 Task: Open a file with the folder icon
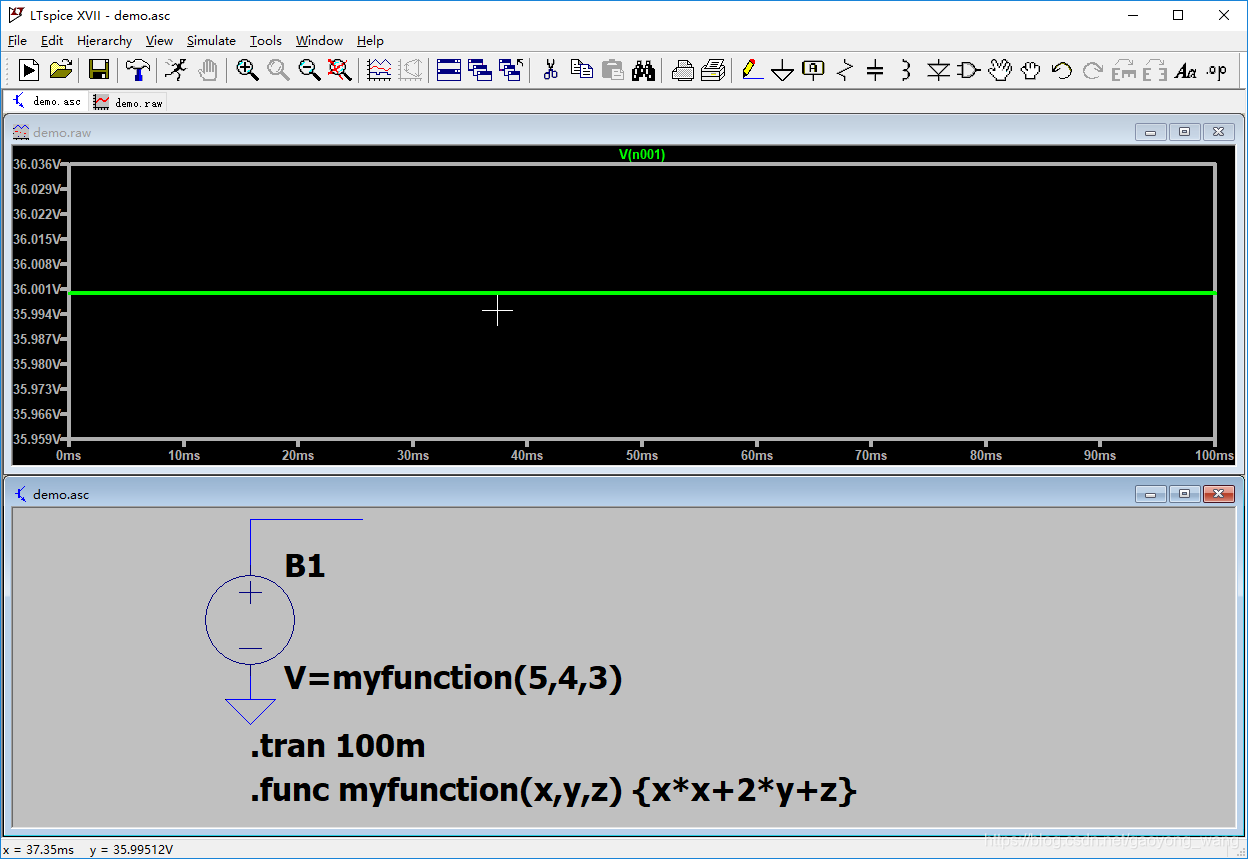pos(61,70)
